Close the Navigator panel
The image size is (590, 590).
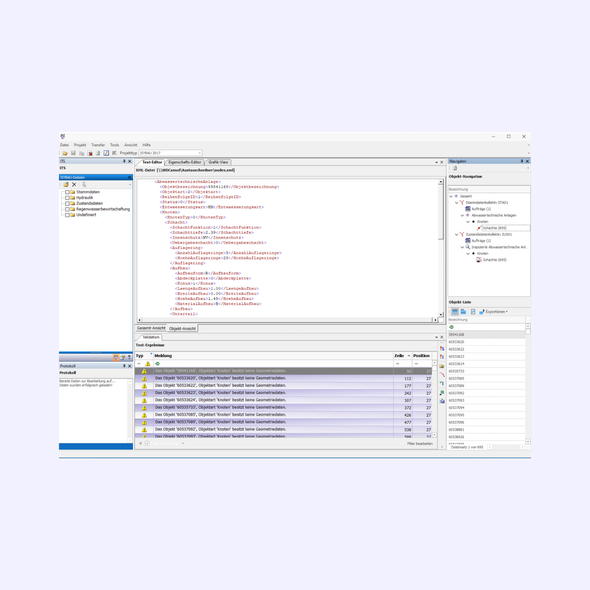(x=527, y=161)
